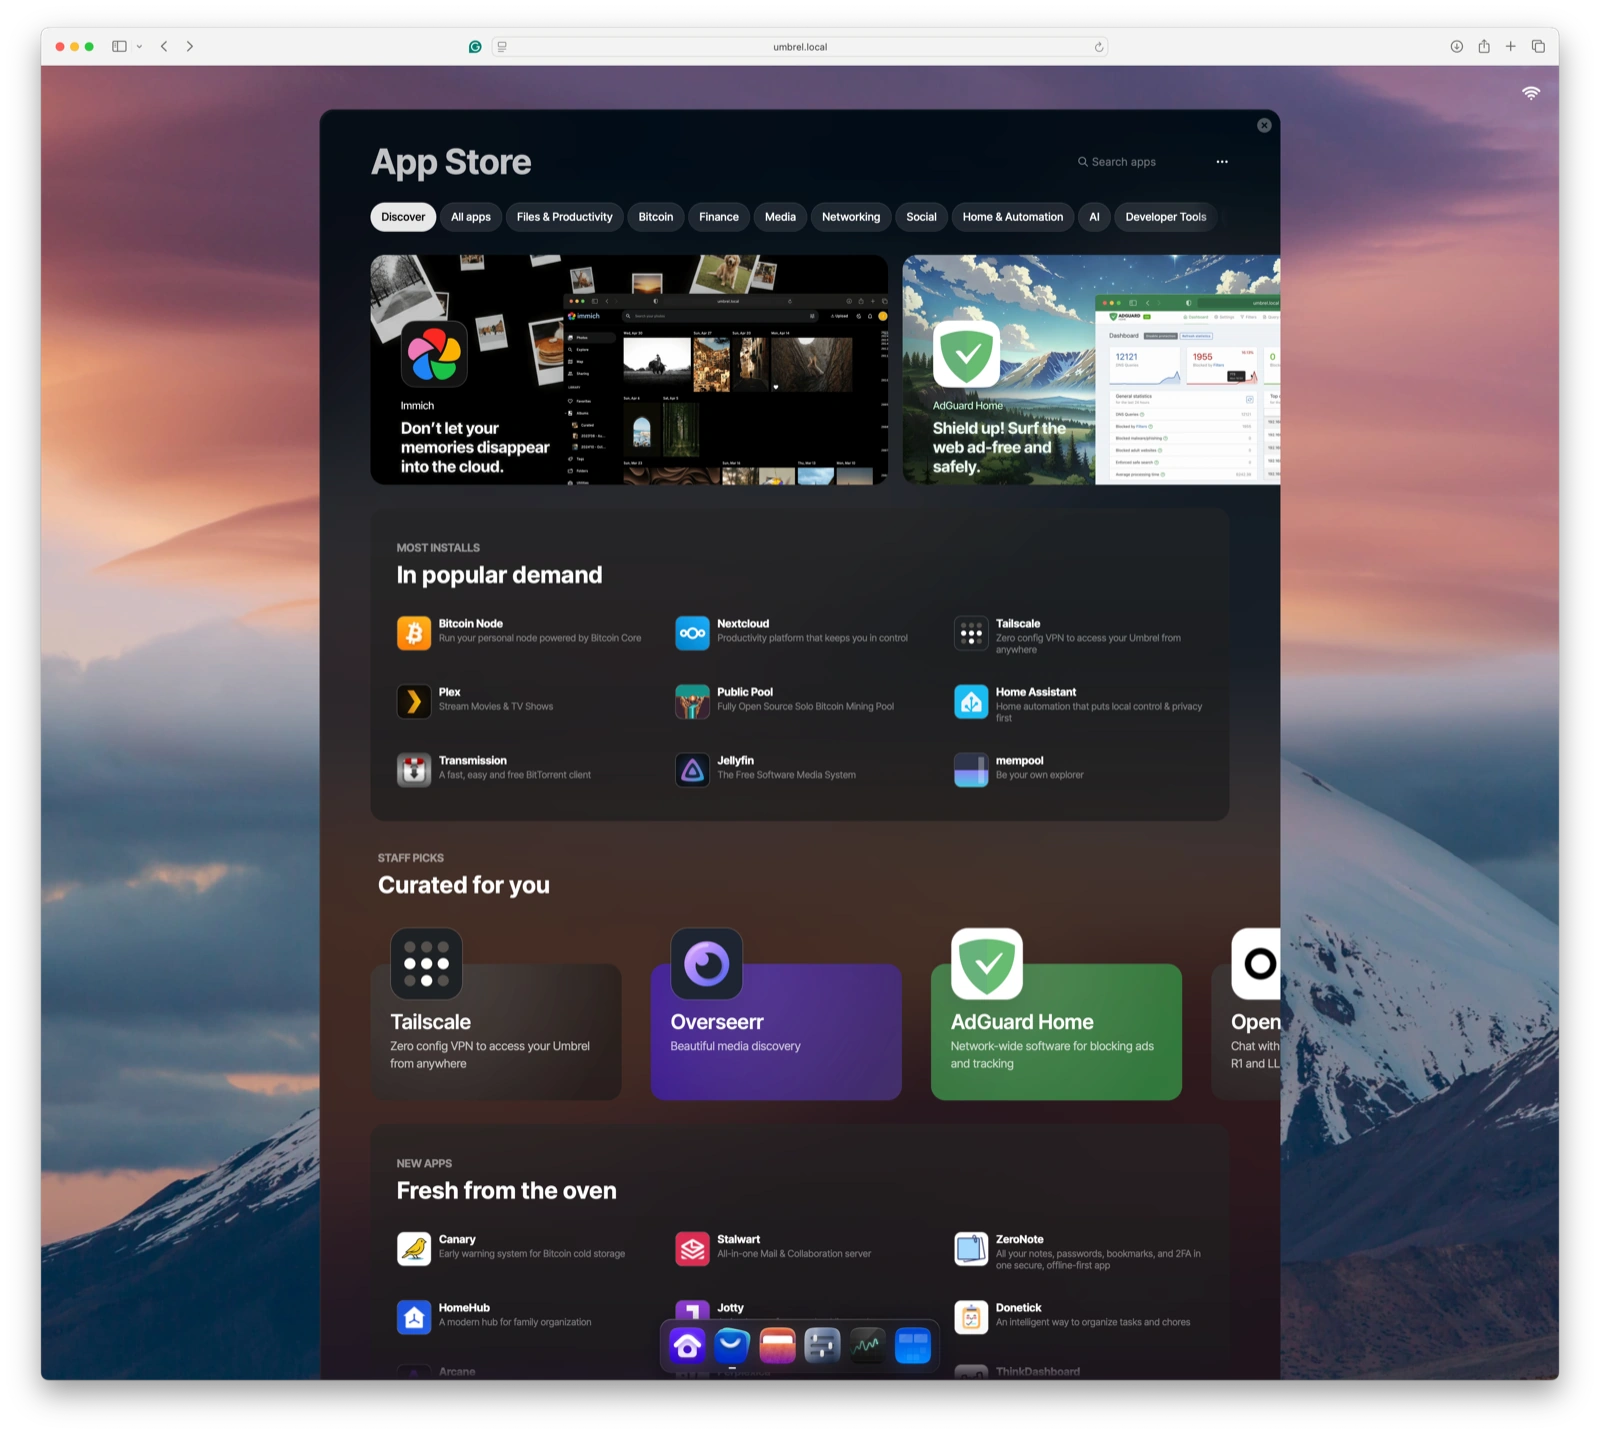Screen dimensions: 1600x1434
Task: Open the Donetick app icon
Action: point(971,1317)
